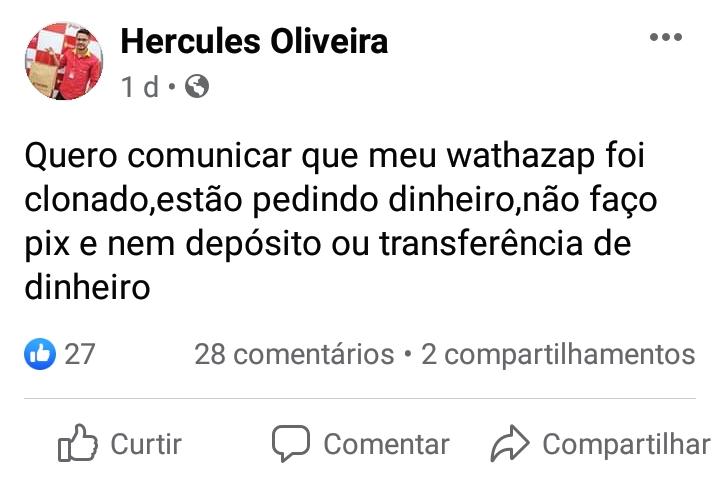
Task: View the 27 reactions count
Action: (80, 354)
